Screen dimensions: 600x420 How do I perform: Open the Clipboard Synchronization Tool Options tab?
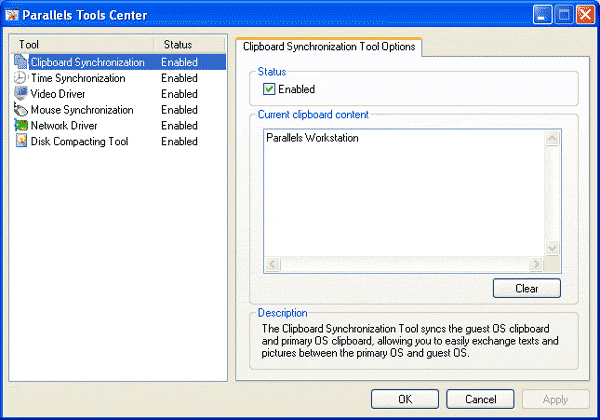(328, 47)
